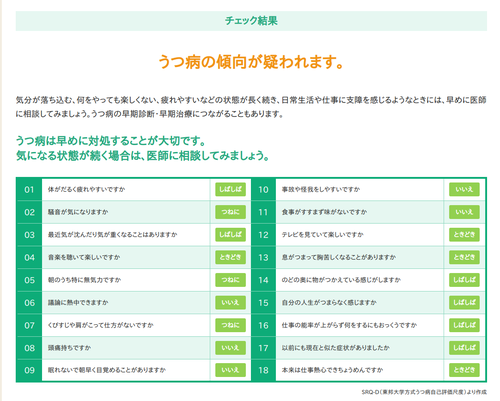This screenshot has height=401, width=500.
Task: Select the しばしば badge for question 03
Action: (x=230, y=235)
